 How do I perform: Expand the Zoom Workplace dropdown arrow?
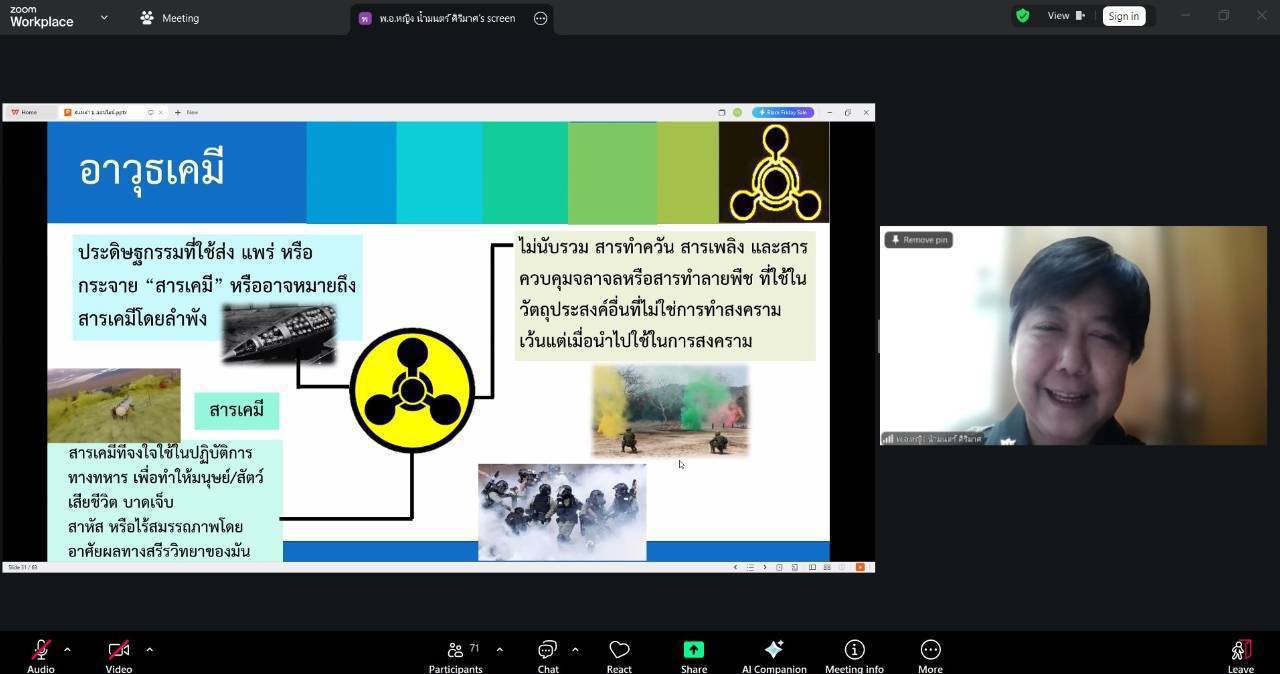pyautogui.click(x=104, y=17)
